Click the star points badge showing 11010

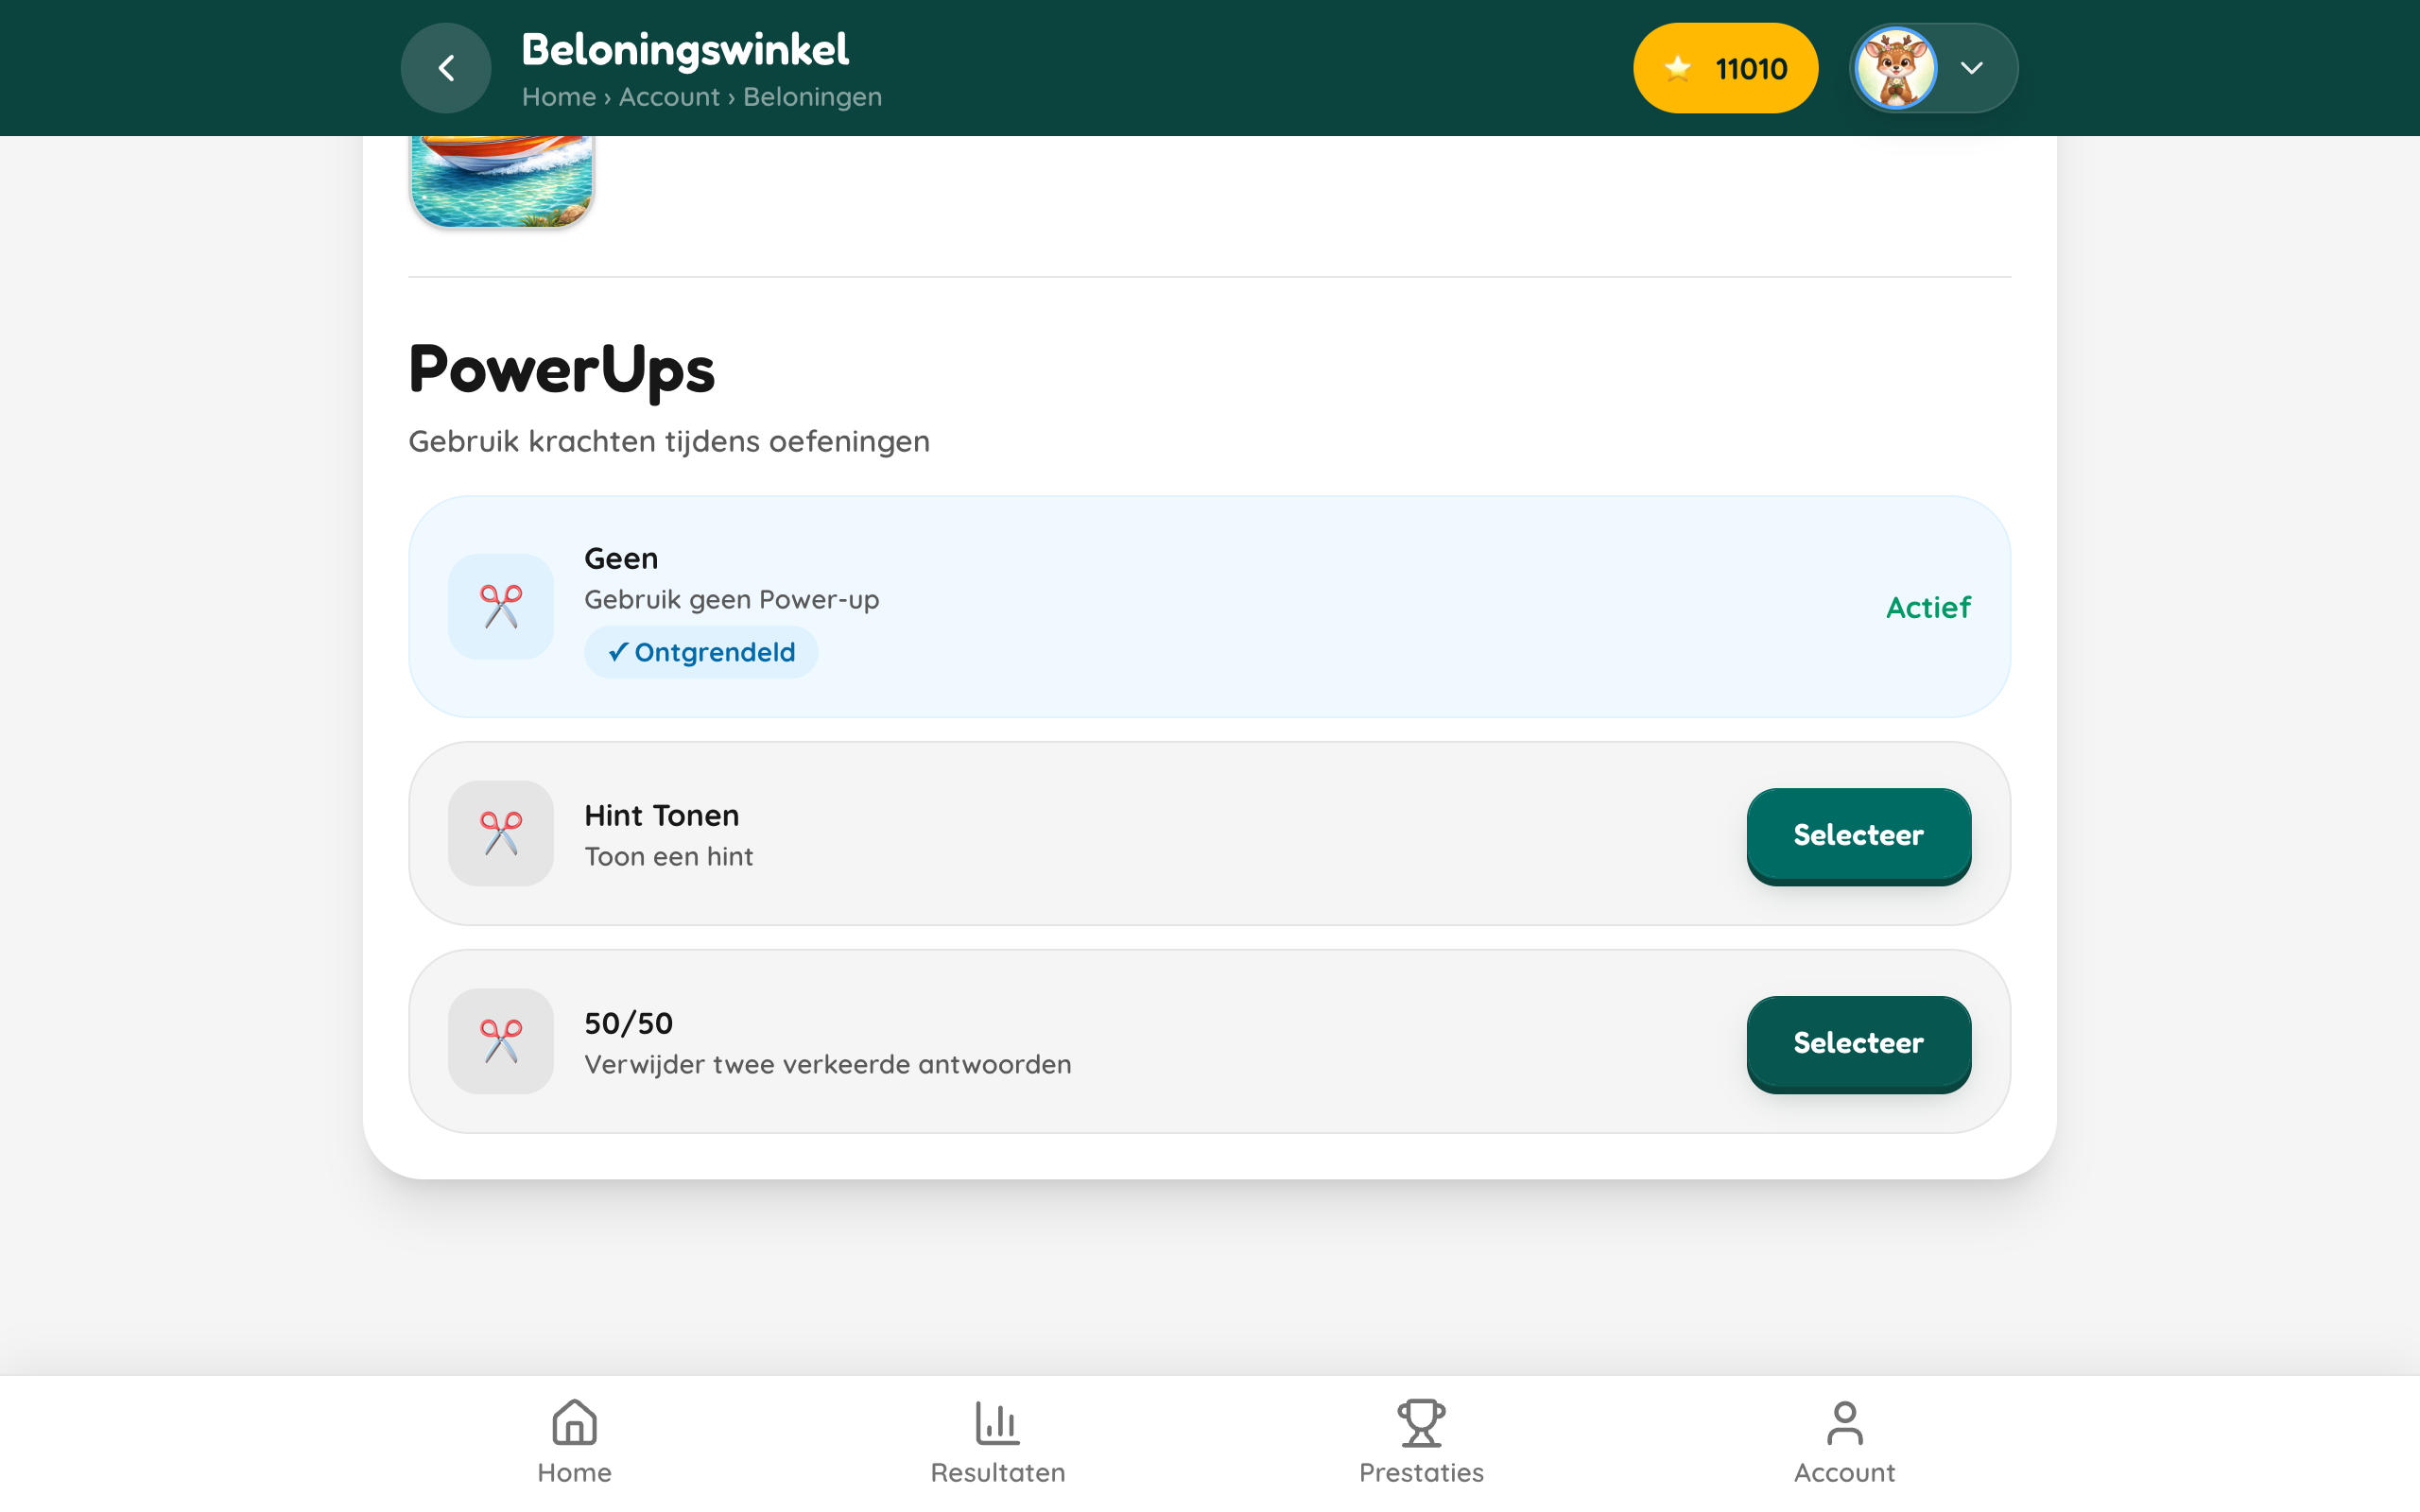coord(1725,68)
